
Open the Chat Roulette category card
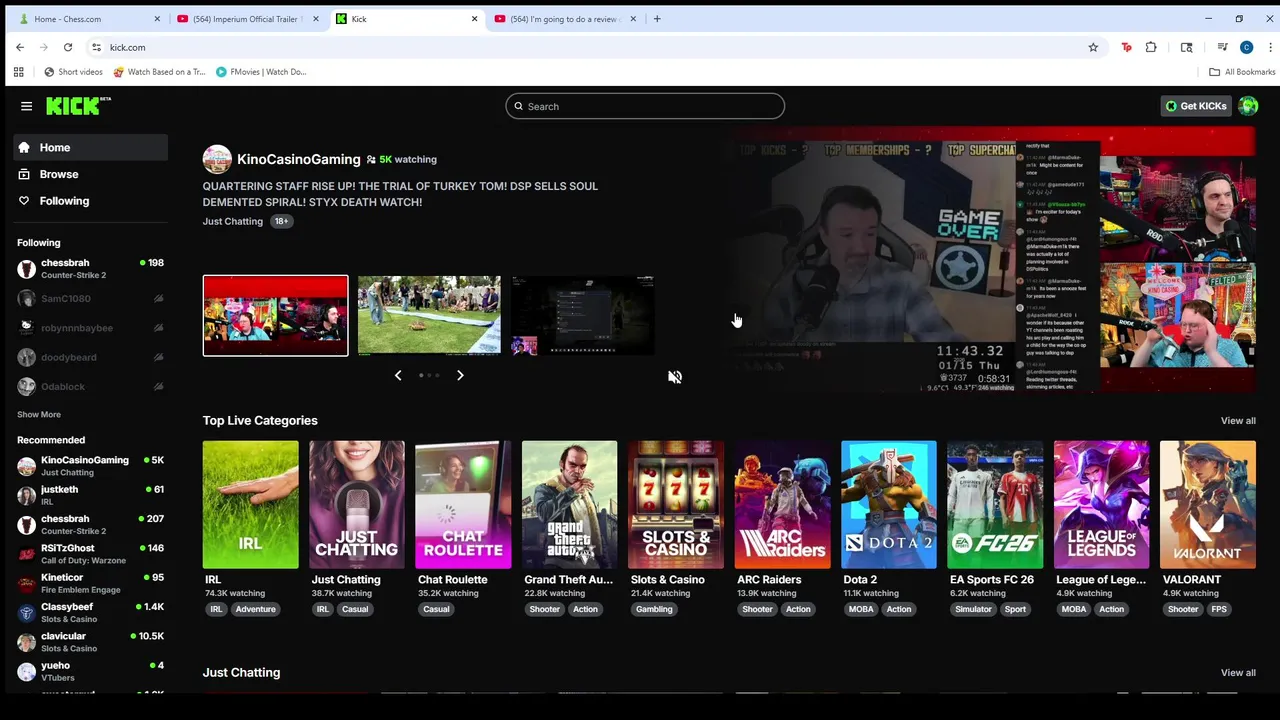point(463,505)
